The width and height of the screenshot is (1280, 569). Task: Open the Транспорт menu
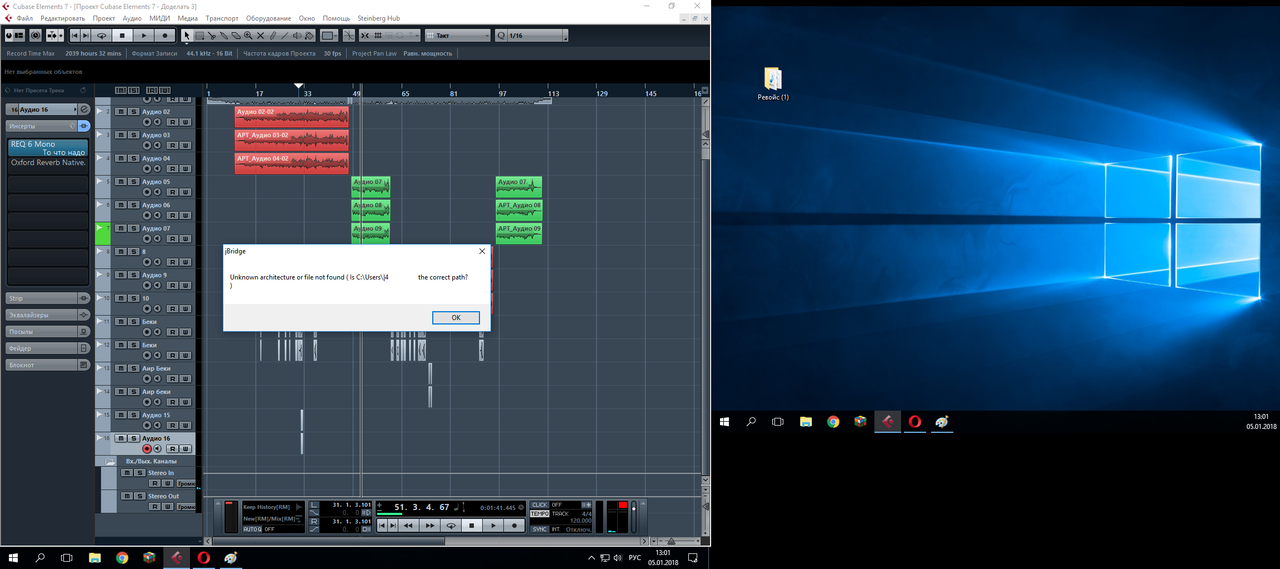pyautogui.click(x=224, y=18)
